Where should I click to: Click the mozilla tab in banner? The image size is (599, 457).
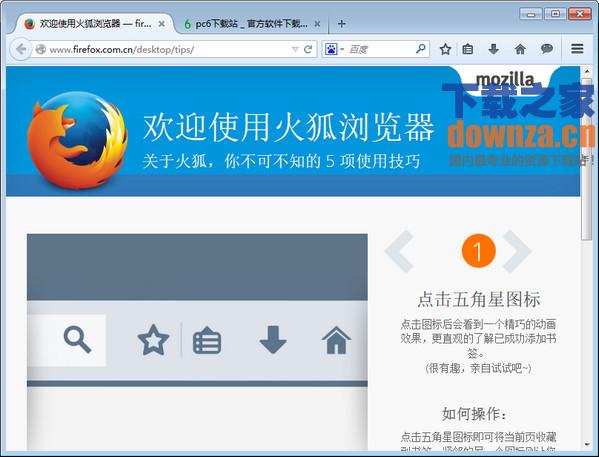pyautogui.click(x=505, y=79)
